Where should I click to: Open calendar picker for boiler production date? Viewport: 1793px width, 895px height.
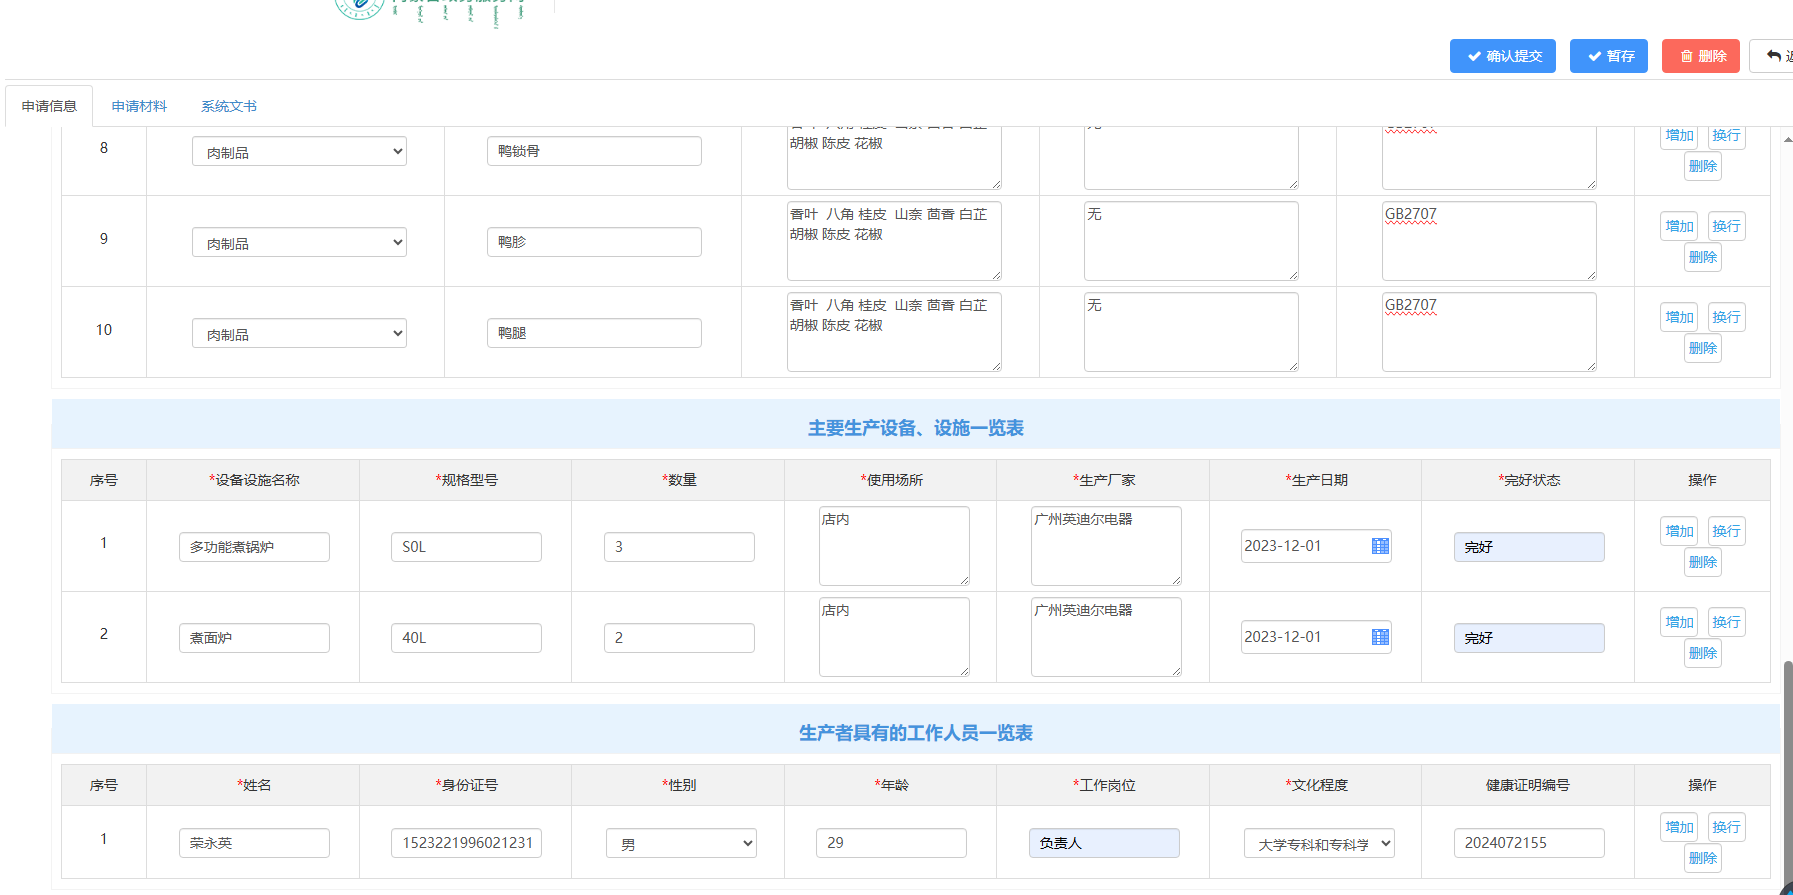point(1380,546)
